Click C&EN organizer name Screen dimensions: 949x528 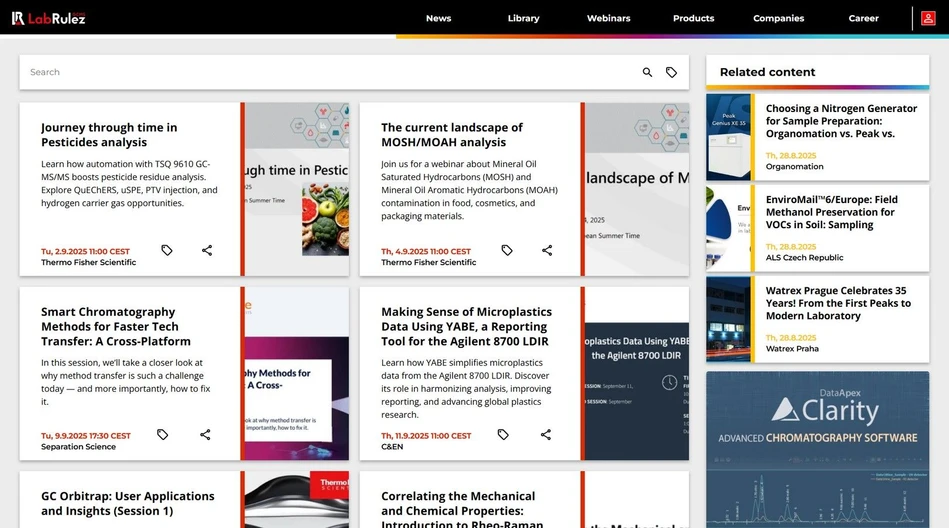392,447
